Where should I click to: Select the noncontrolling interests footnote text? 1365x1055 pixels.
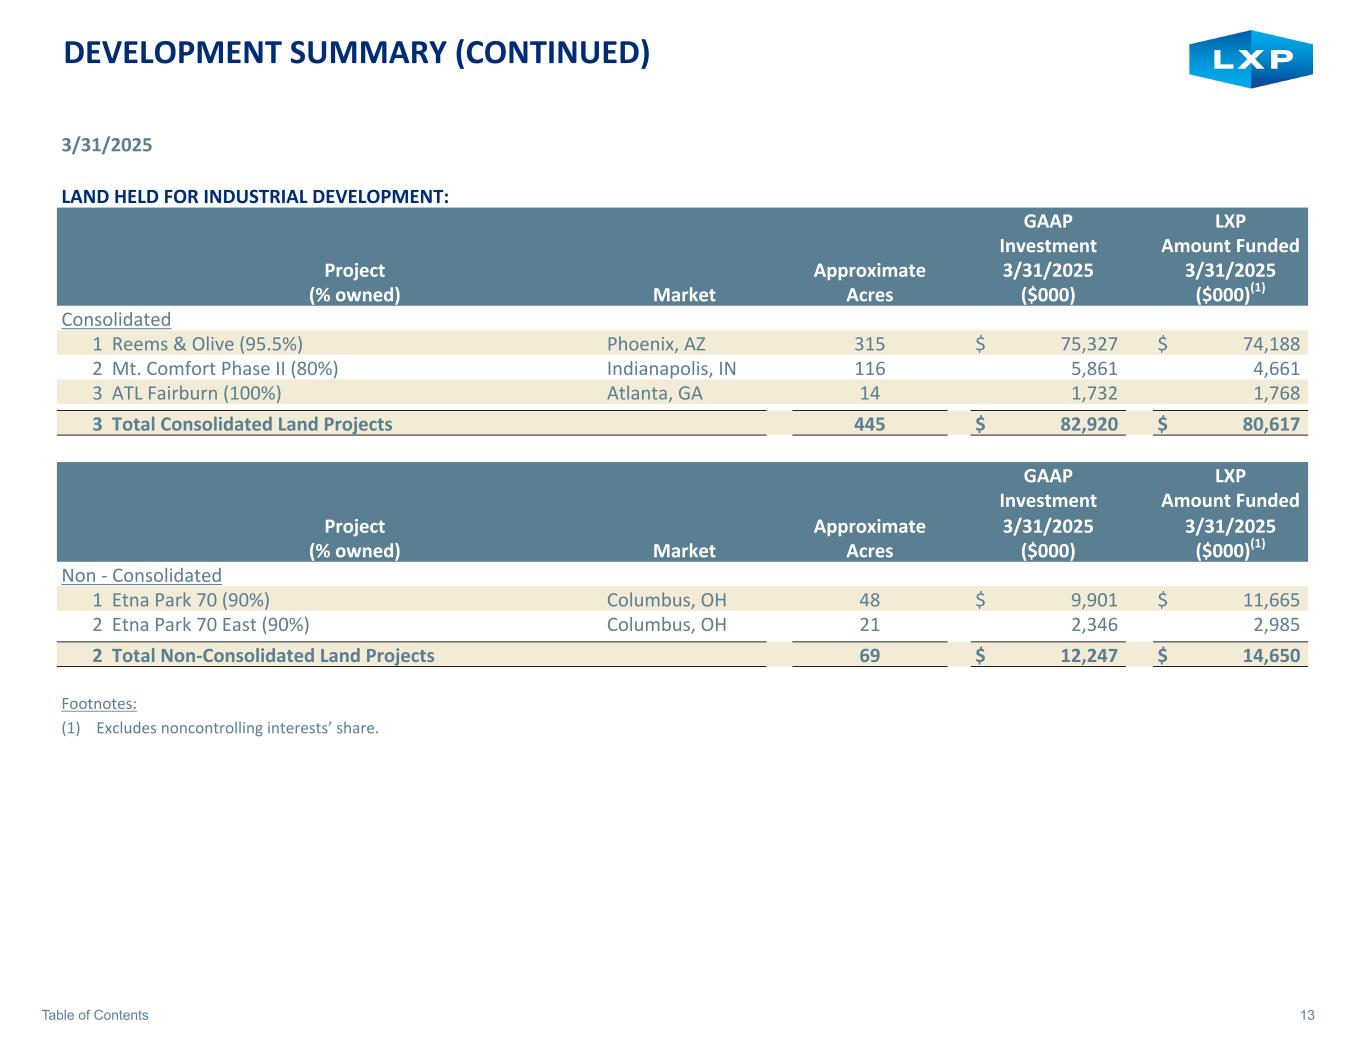pos(237,727)
